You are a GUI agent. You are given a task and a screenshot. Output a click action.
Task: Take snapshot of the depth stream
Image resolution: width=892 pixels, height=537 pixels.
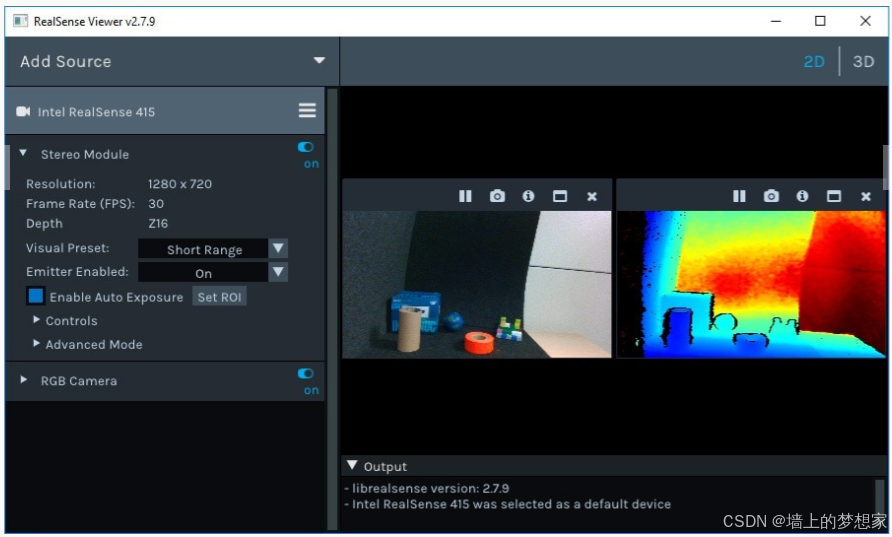pyautogui.click(x=771, y=196)
